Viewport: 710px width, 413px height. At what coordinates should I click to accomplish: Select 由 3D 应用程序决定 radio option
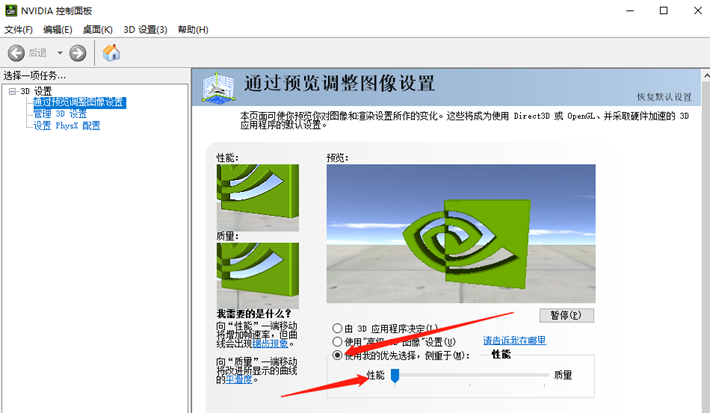pos(337,328)
